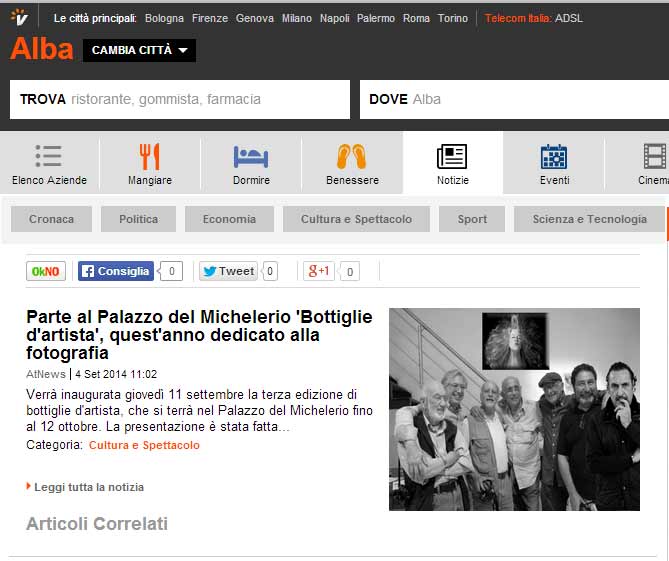Screen dimensions: 669x561
Task: Select the Politica news tab
Action: tap(138, 219)
